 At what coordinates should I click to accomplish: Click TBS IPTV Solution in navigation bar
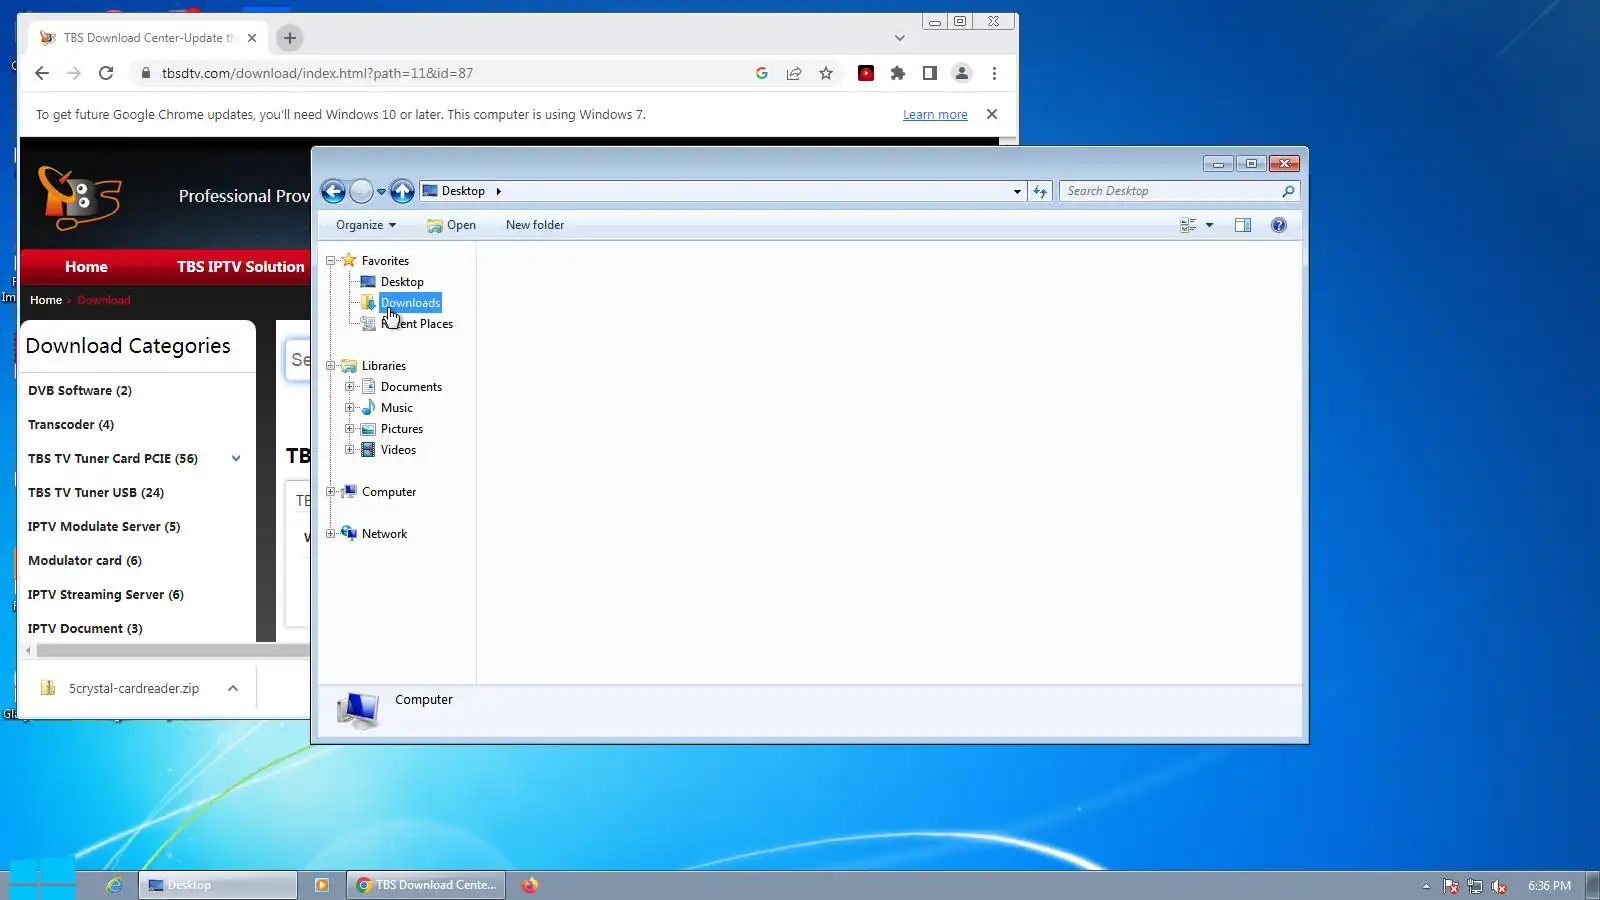(x=240, y=267)
